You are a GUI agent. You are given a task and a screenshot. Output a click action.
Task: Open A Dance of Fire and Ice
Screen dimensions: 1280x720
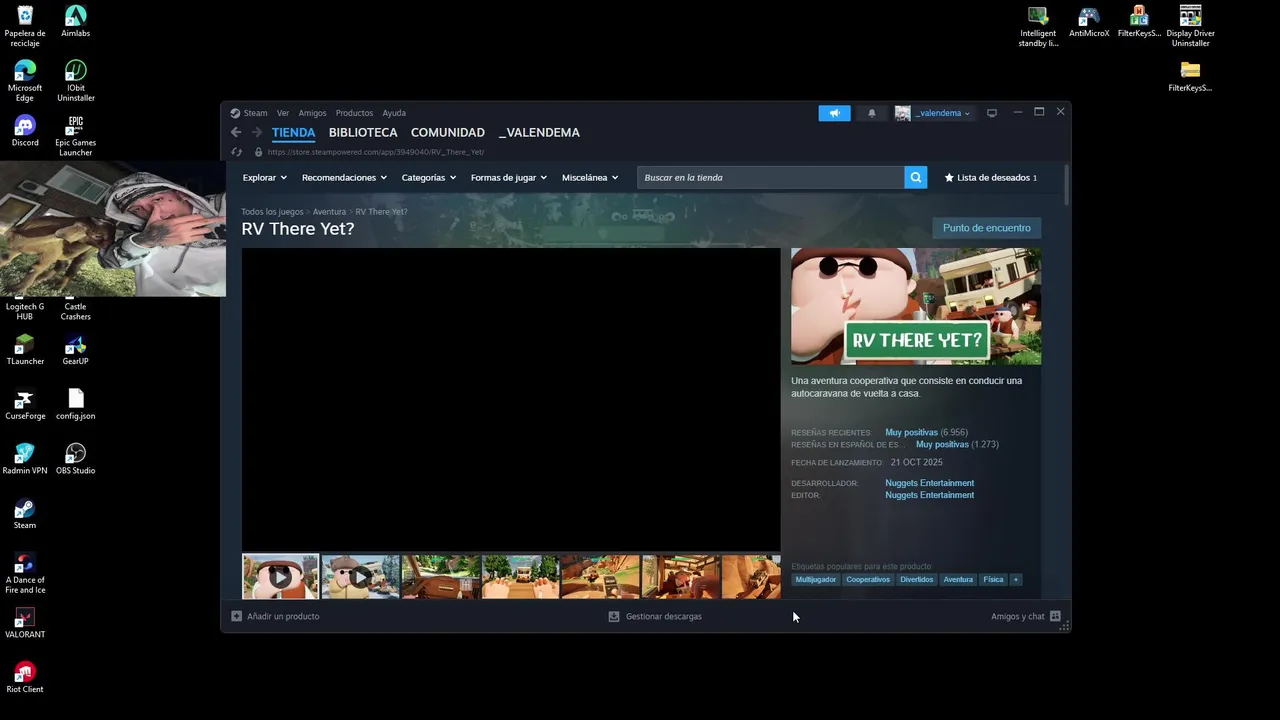(25, 573)
